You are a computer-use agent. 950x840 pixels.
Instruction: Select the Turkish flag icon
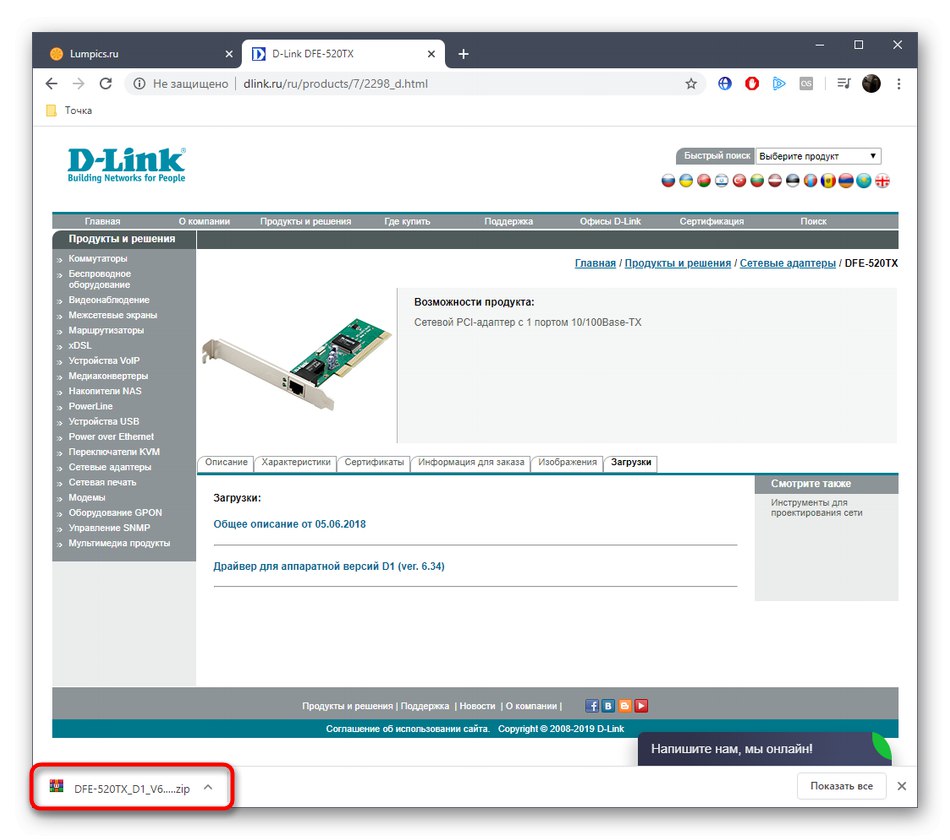tap(739, 181)
